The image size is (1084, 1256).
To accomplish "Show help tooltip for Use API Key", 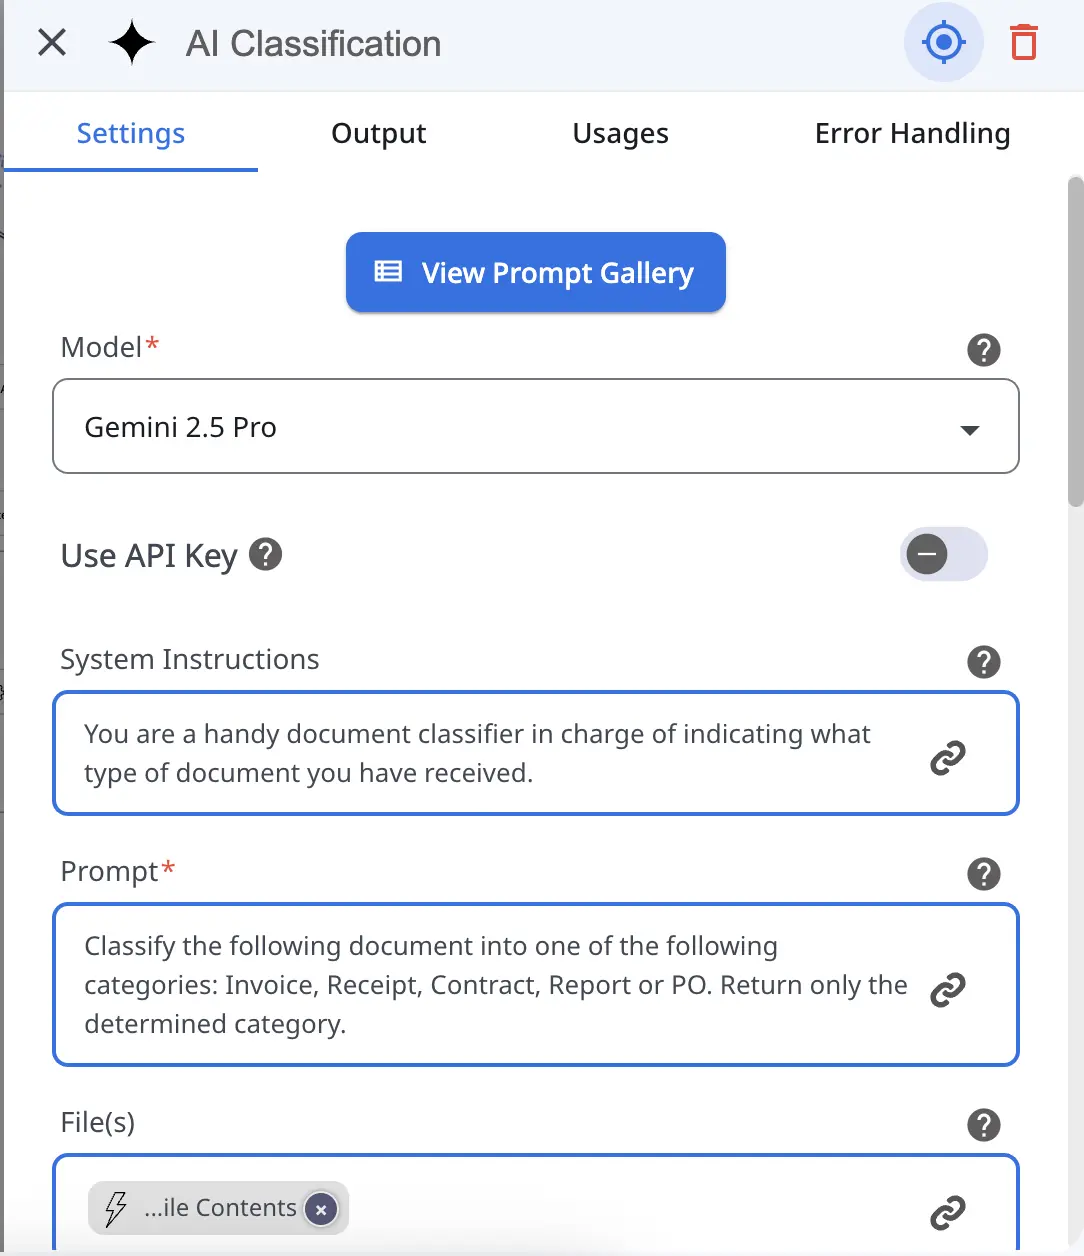I will tap(265, 554).
